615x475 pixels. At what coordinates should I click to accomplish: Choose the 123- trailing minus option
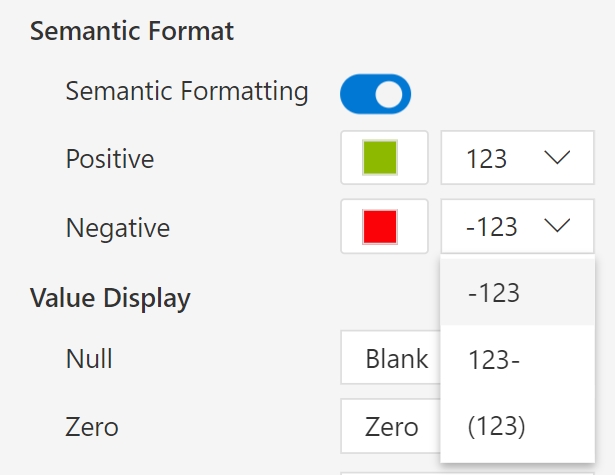(x=494, y=360)
